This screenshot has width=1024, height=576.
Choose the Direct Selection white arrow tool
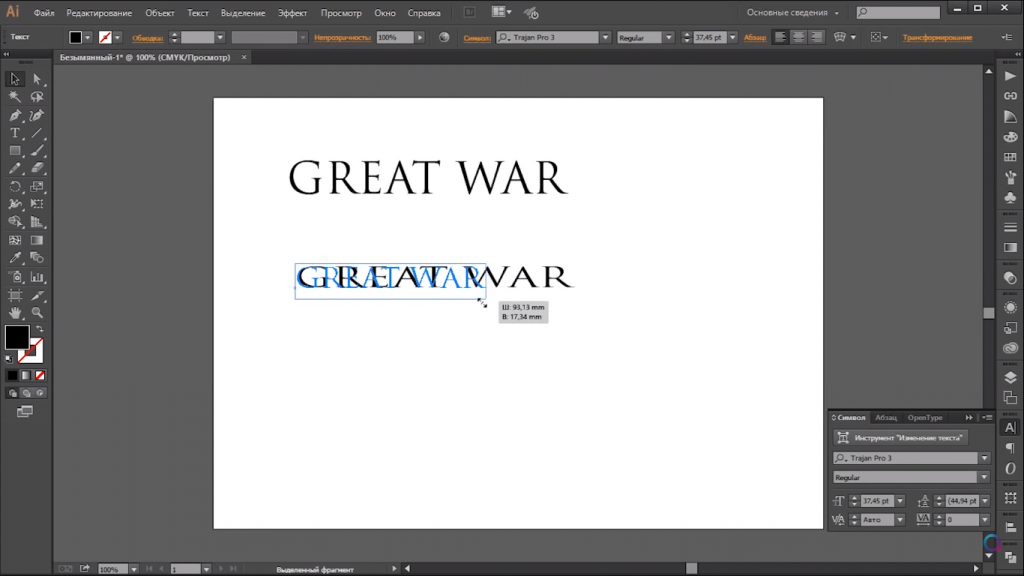37,79
